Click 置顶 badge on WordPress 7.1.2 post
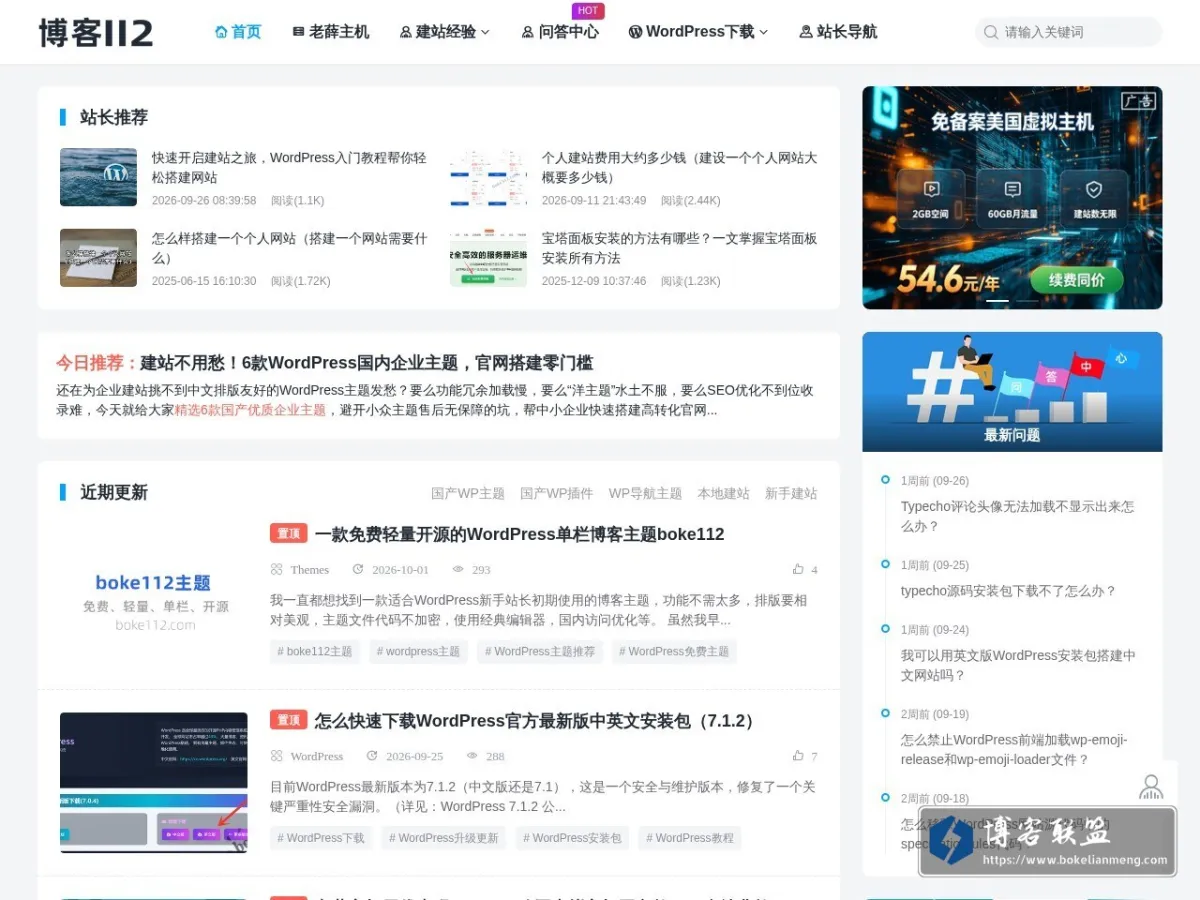This screenshot has height=900, width=1200. [288, 720]
